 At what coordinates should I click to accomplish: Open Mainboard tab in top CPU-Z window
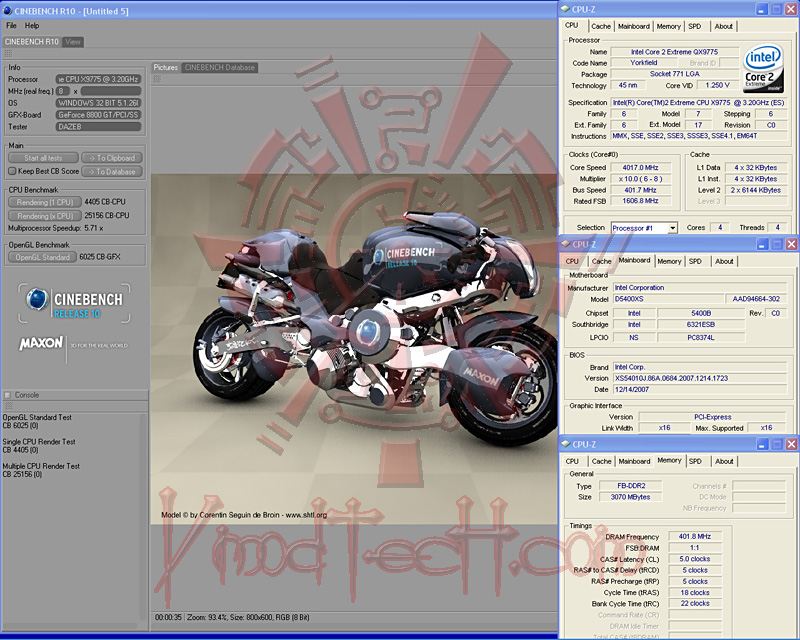click(x=634, y=27)
